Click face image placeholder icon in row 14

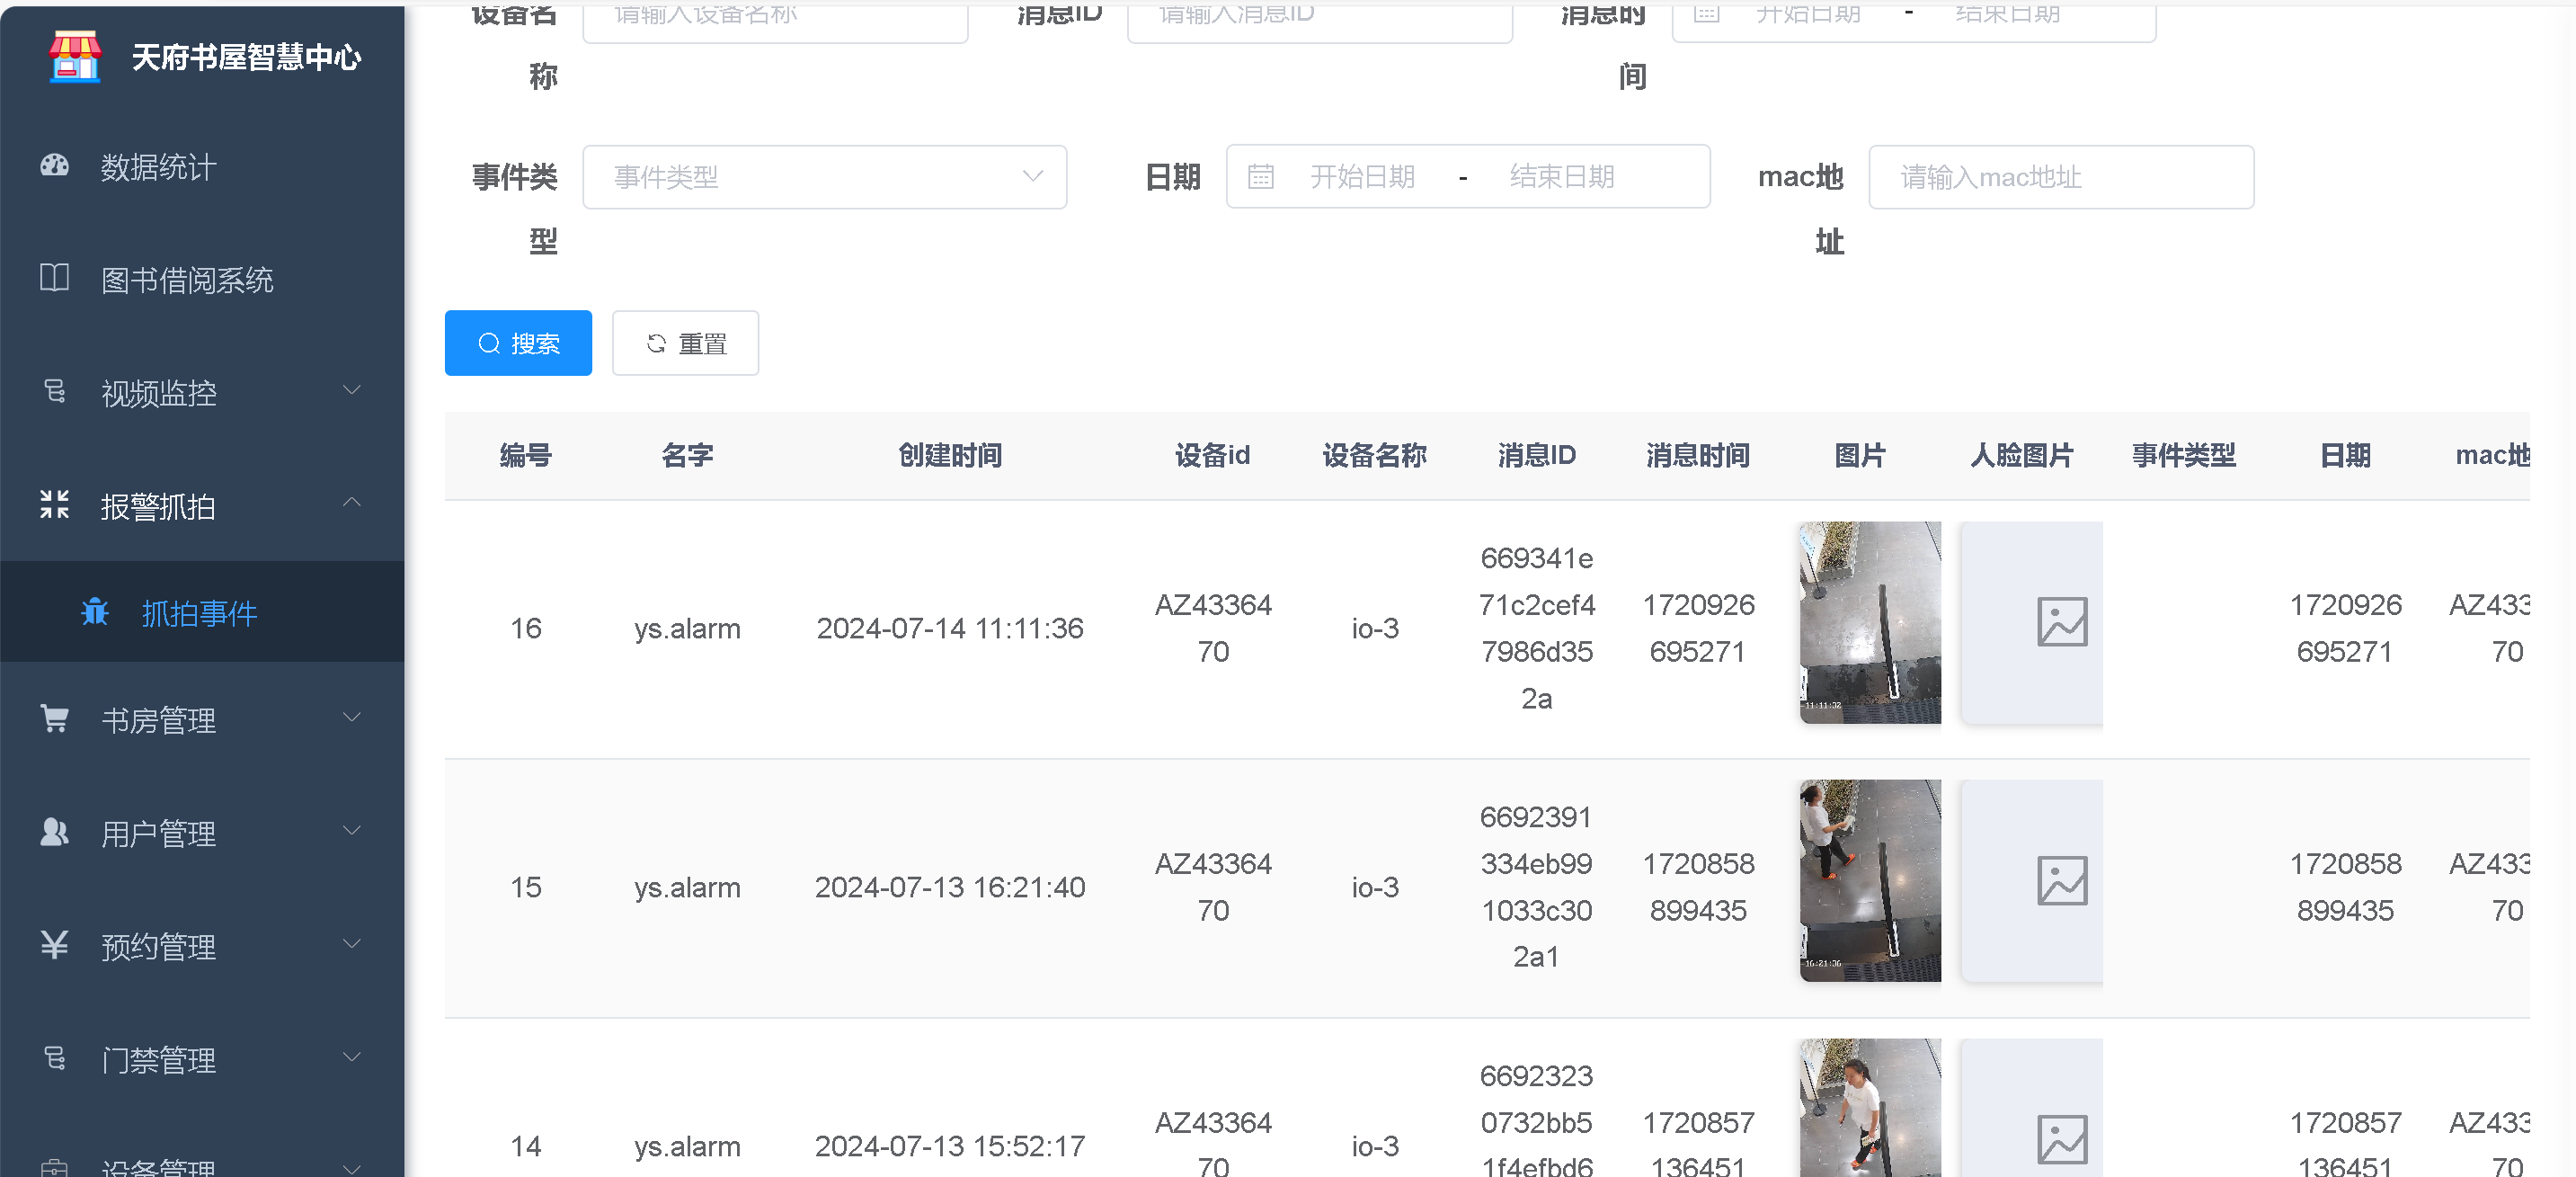point(2062,1140)
